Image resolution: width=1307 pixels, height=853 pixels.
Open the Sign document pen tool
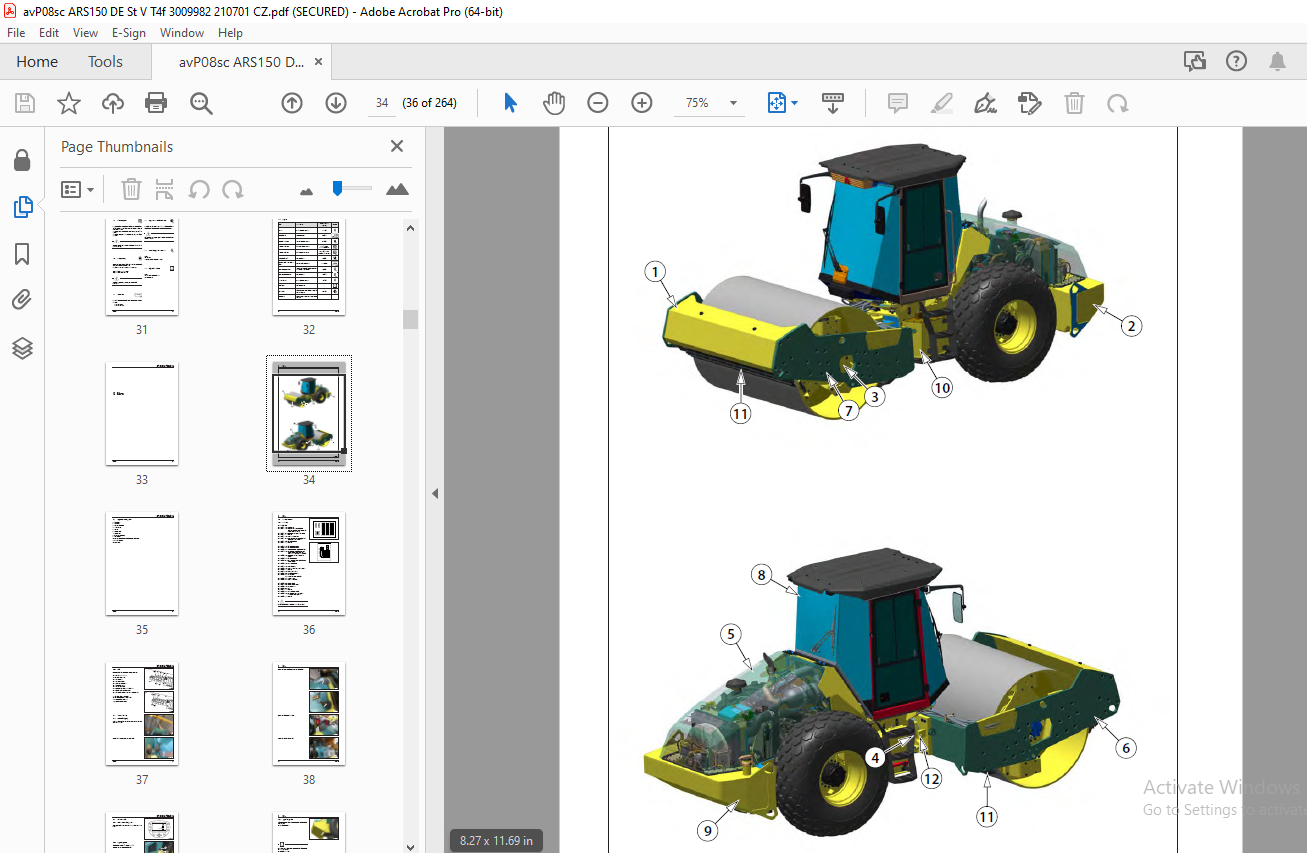tap(986, 103)
